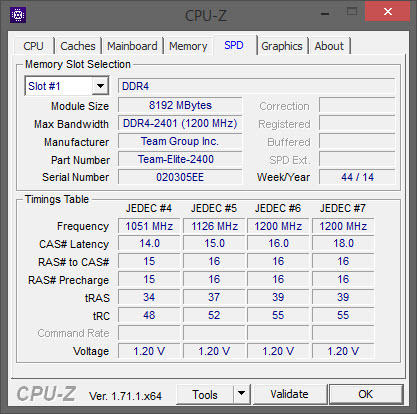Expand the Tools dropdown arrow
Viewport: 417px width, 414px height.
pyautogui.click(x=241, y=394)
